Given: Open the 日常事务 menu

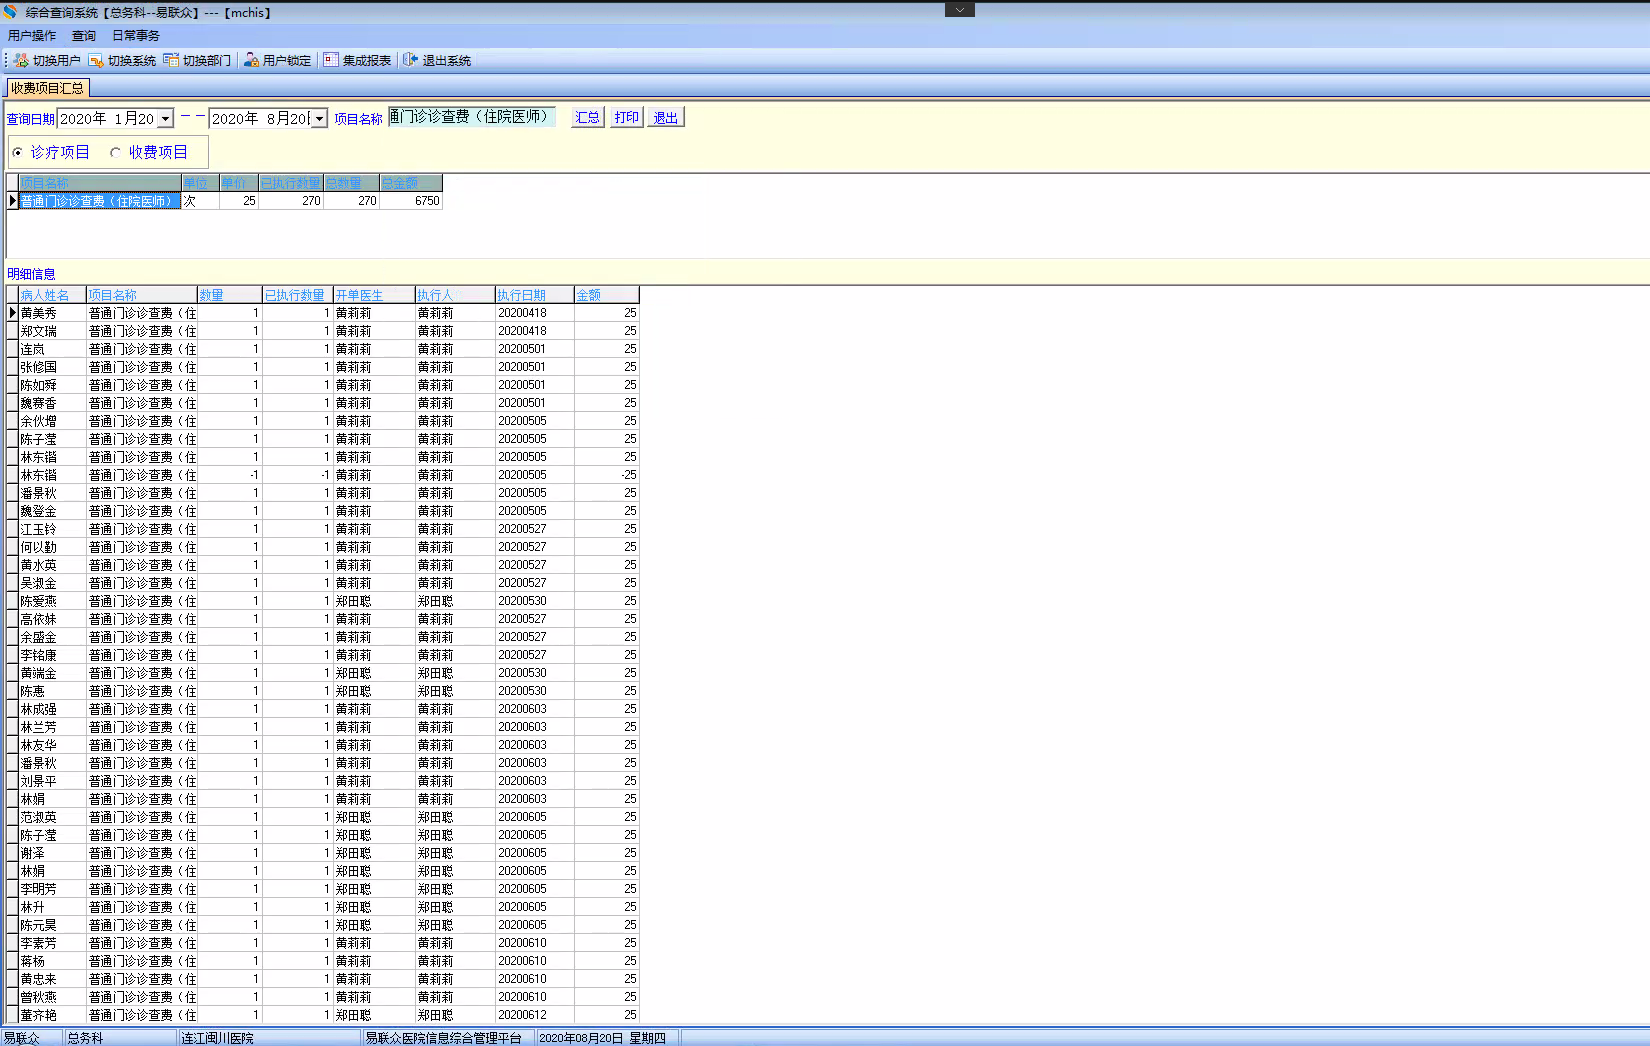Looking at the screenshot, I should [x=136, y=36].
